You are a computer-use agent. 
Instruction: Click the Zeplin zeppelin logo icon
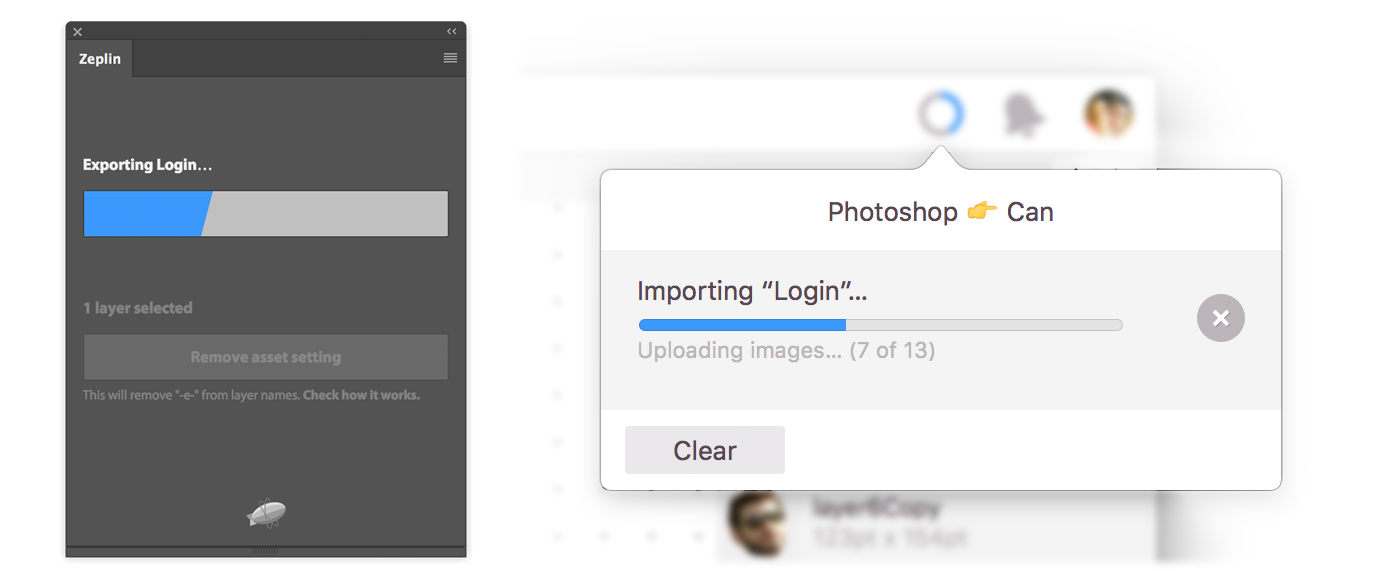(266, 514)
